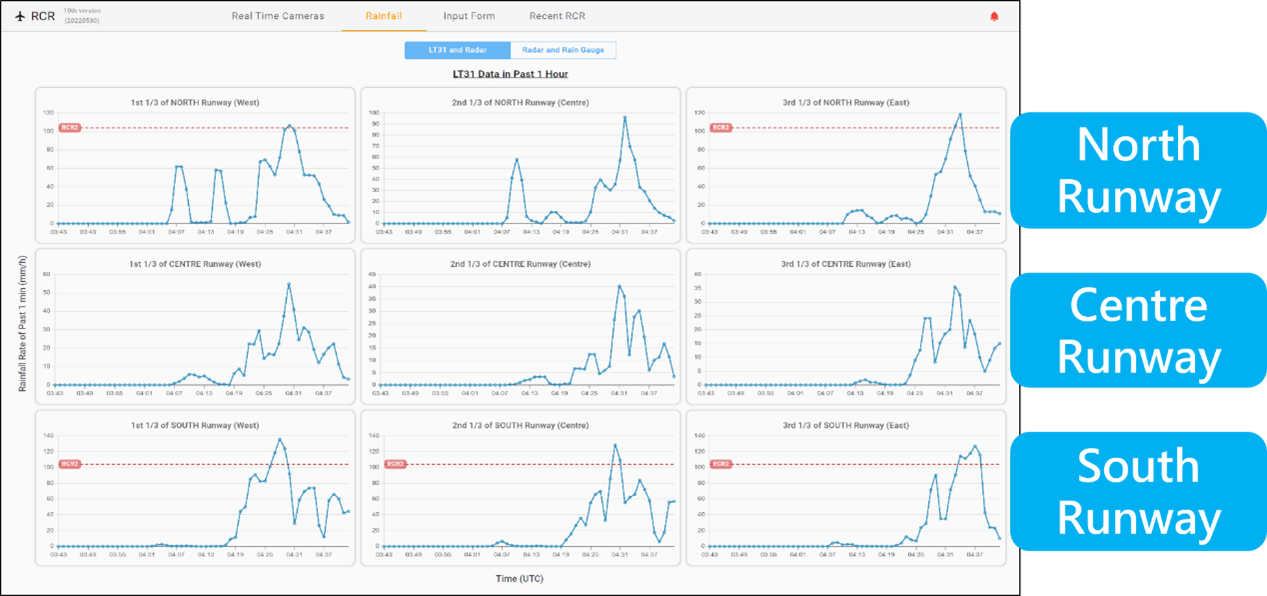
Task: Open the Real Time Cameras tab
Action: point(278,16)
